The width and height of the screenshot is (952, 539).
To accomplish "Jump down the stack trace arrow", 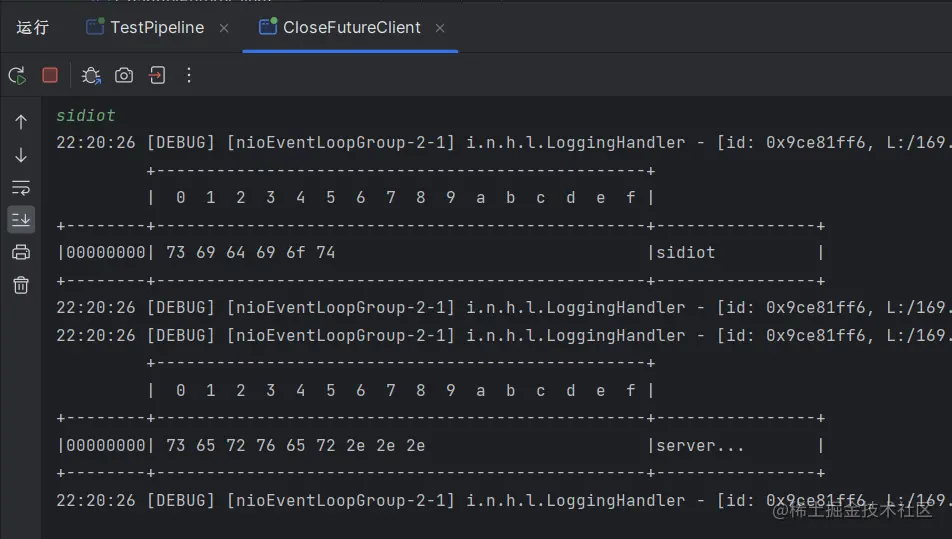I will pos(21,155).
